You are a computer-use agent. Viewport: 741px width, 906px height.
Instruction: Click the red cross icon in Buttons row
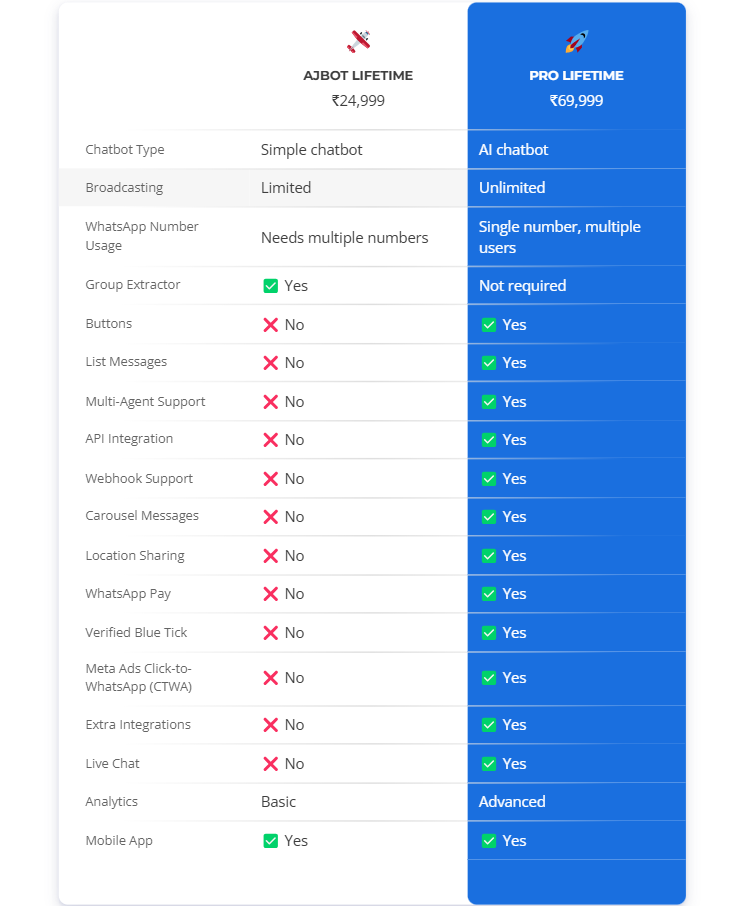pyautogui.click(x=271, y=325)
